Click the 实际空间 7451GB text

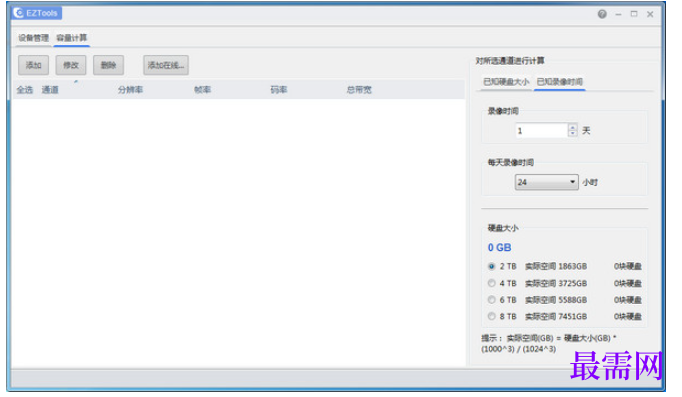coord(556,316)
